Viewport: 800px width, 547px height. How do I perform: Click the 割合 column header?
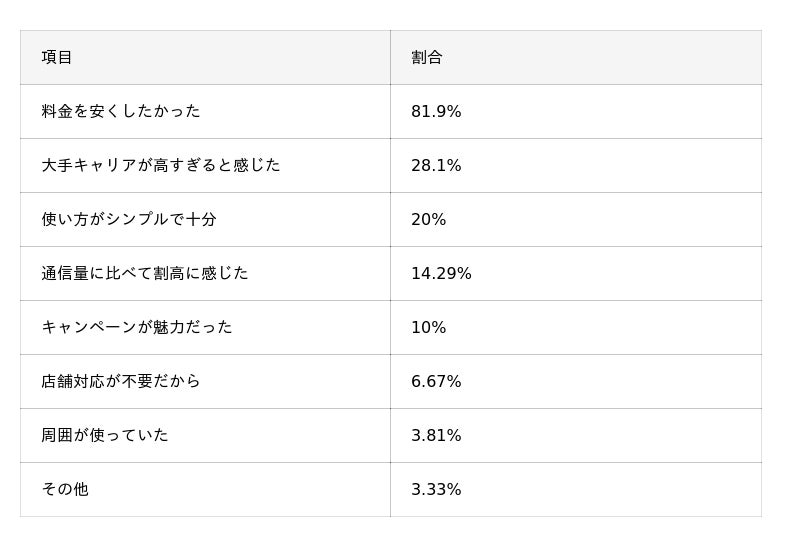pyautogui.click(x=427, y=58)
